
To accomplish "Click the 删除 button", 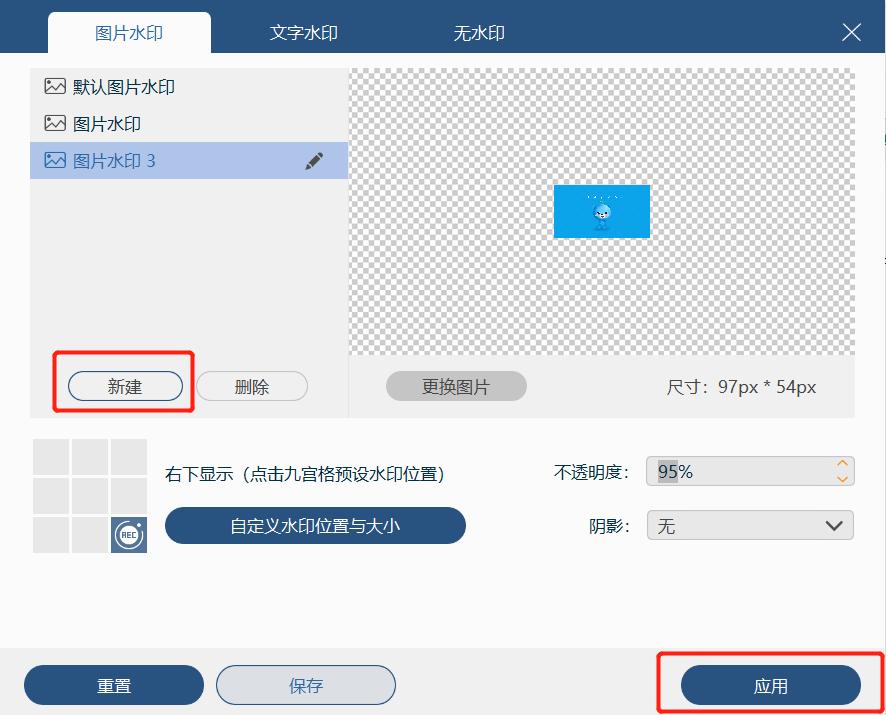I will pyautogui.click(x=251, y=386).
